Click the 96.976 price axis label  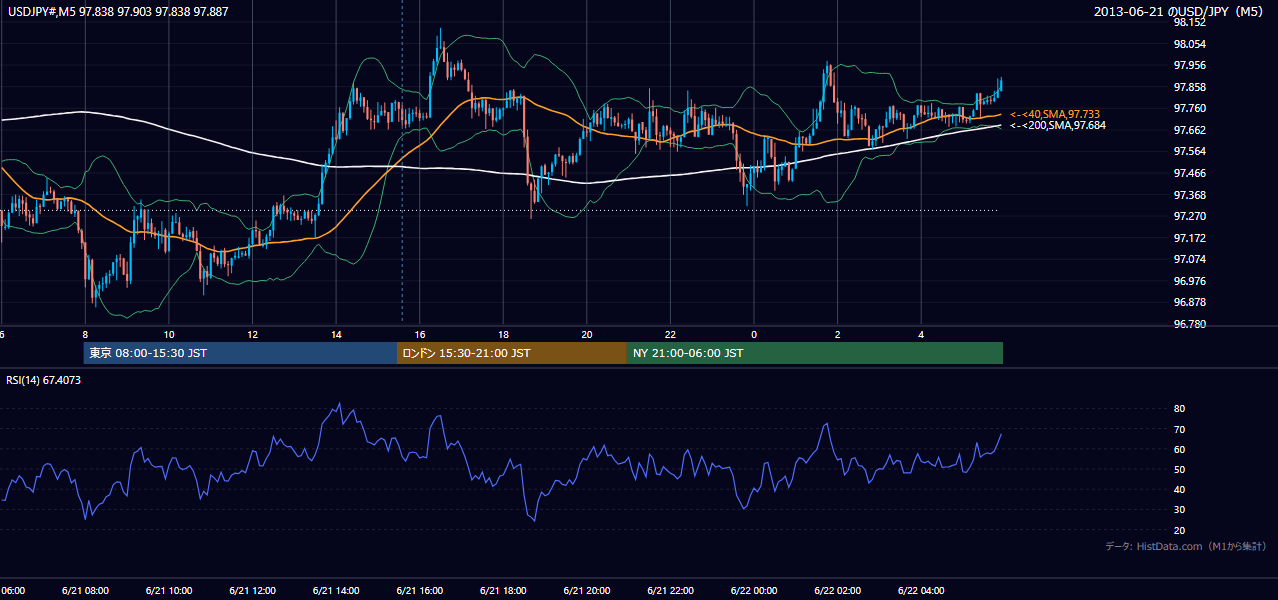click(x=1190, y=281)
